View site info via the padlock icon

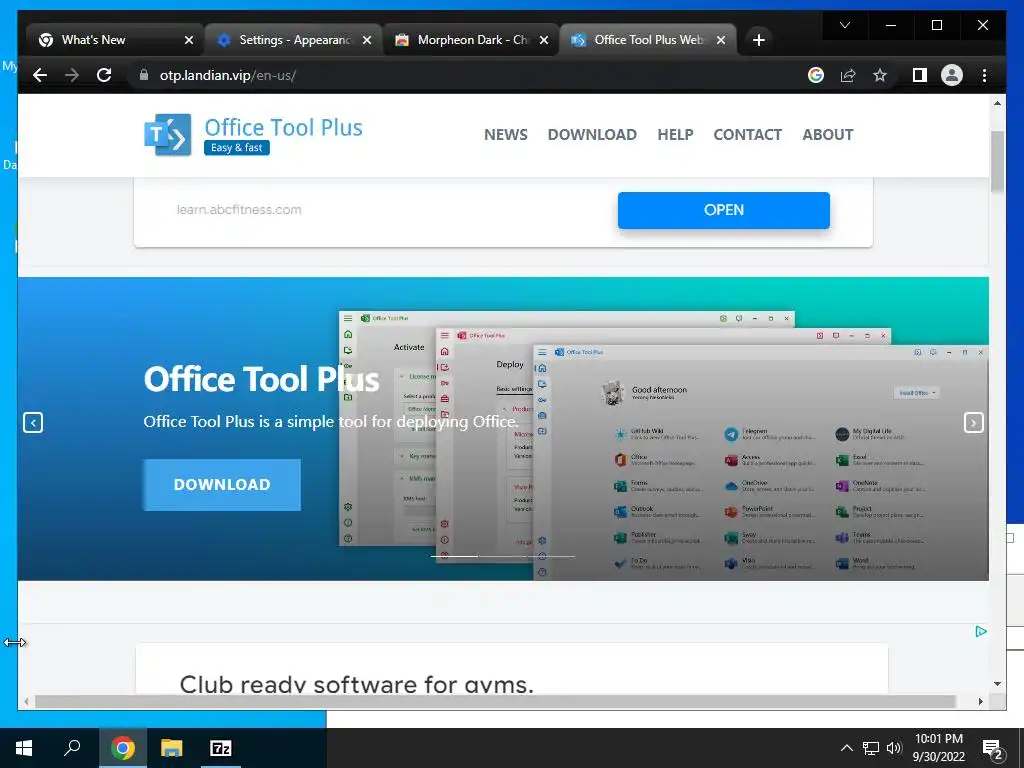pyautogui.click(x=144, y=75)
